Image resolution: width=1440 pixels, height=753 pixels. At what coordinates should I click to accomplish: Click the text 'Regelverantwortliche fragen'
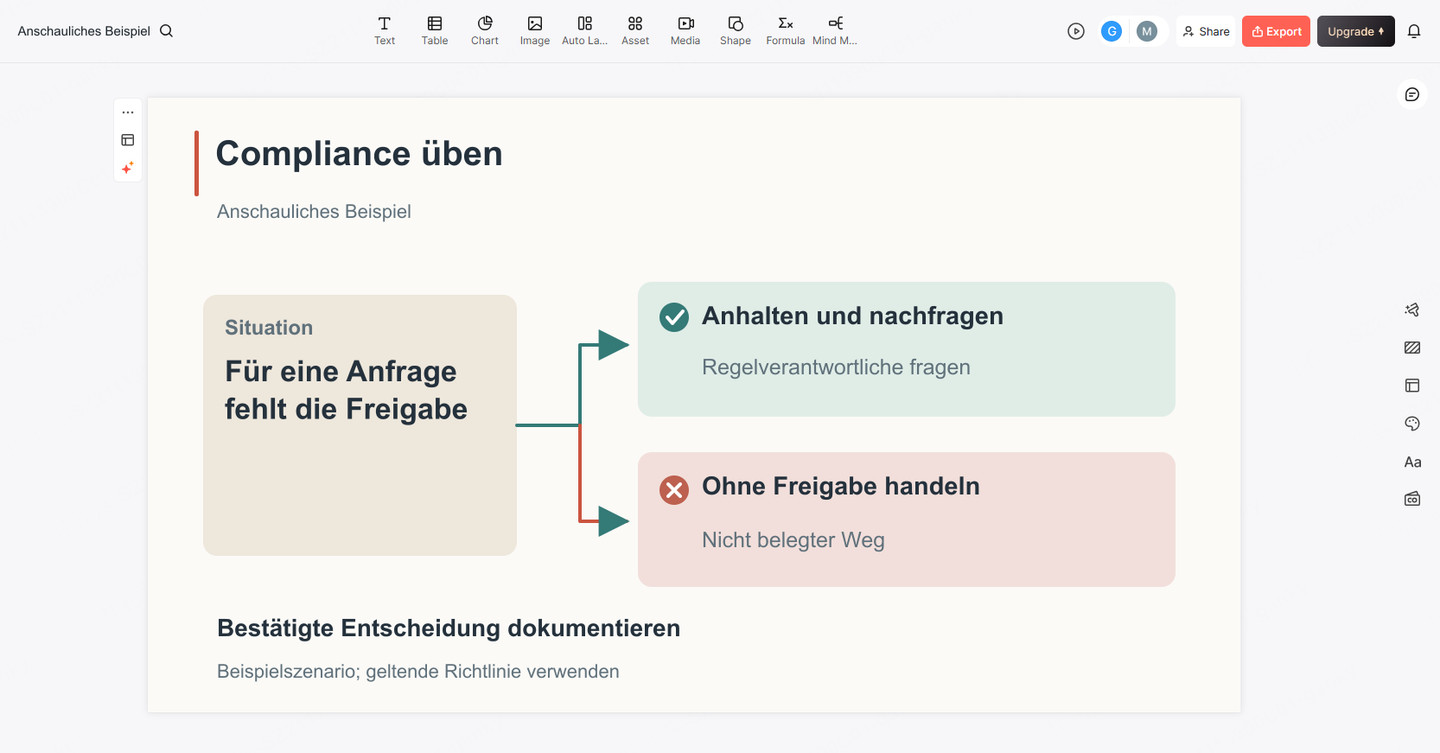pos(836,367)
